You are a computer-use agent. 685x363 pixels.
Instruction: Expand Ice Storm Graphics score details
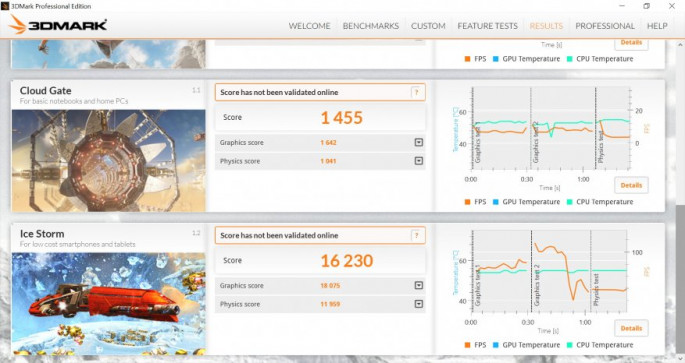(x=419, y=285)
